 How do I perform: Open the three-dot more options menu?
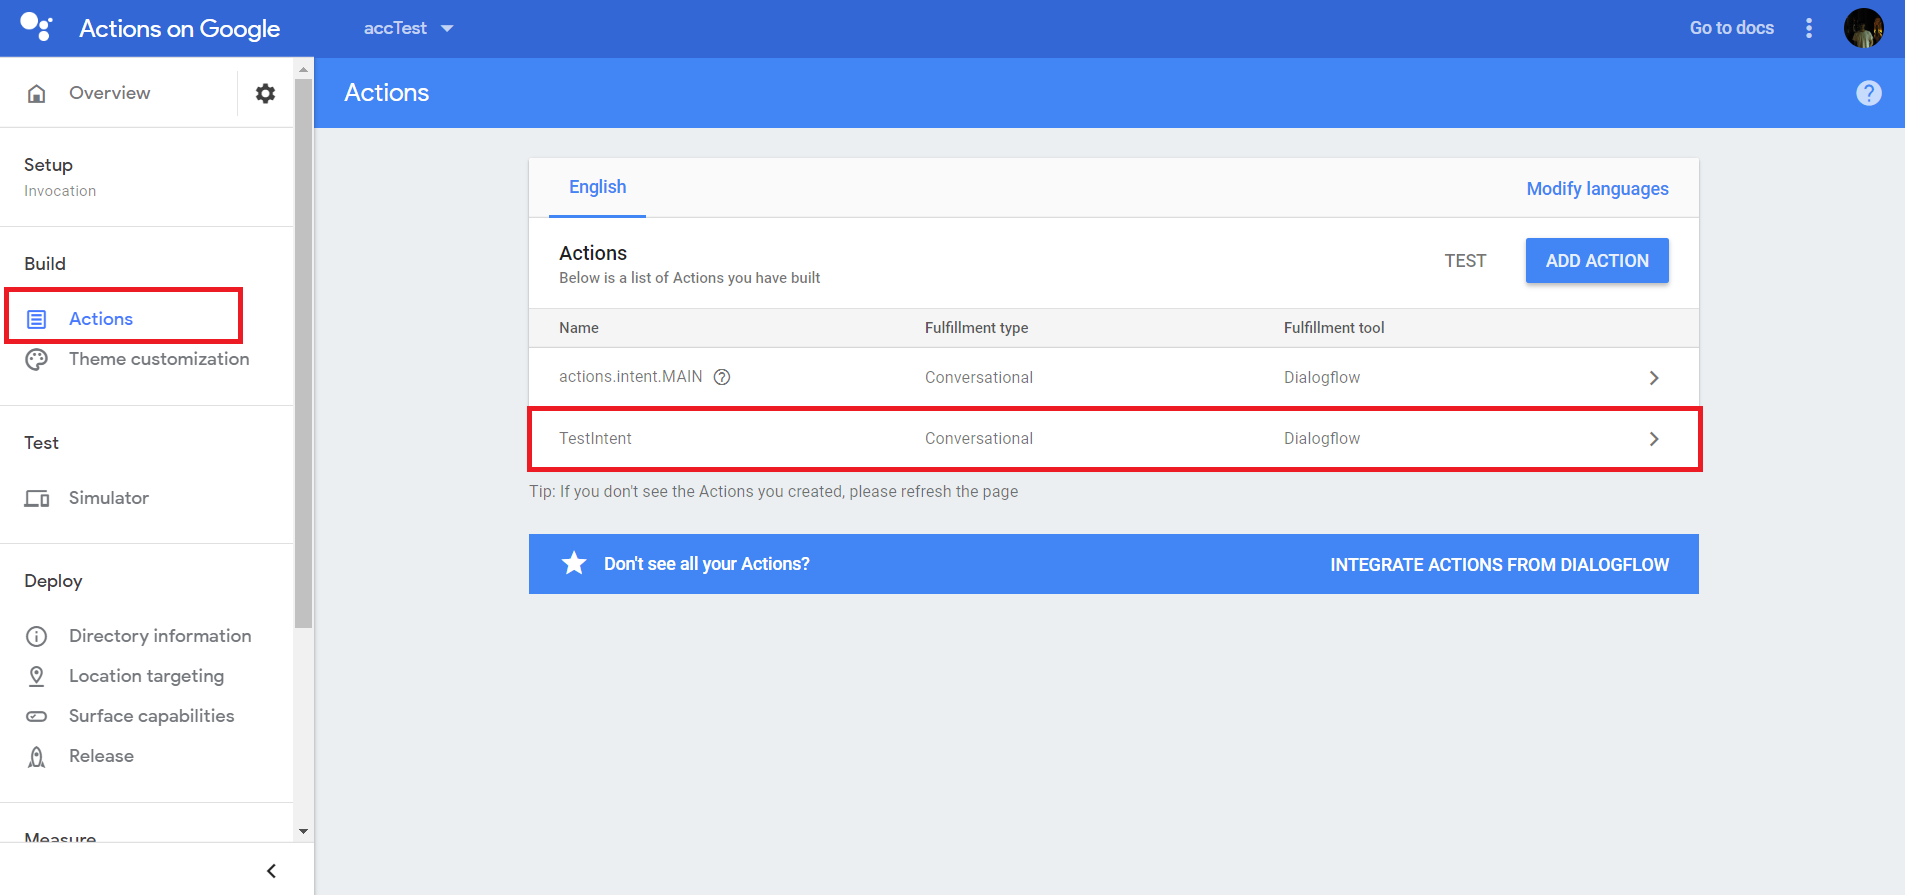point(1809,28)
